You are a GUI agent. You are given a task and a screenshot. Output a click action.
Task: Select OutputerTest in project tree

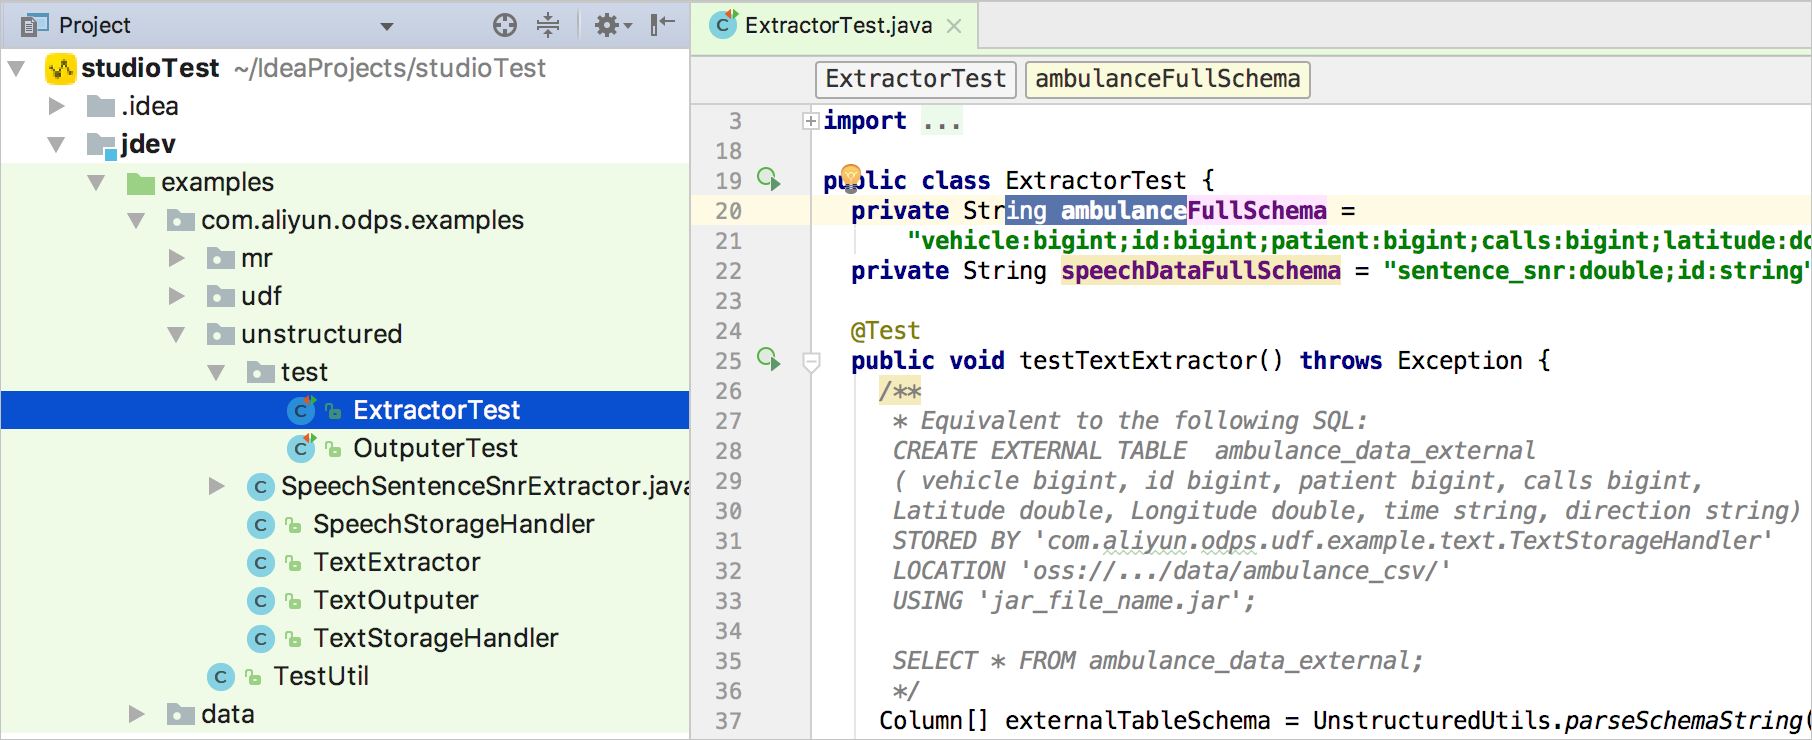pyautogui.click(x=435, y=448)
